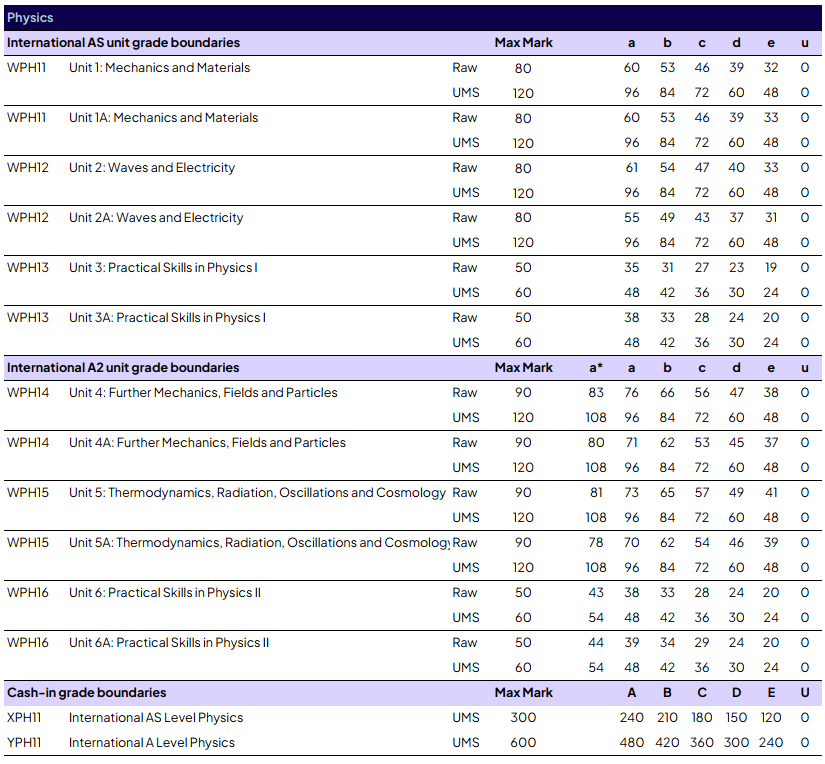This screenshot has width=825, height=764.
Task: Select the YPH11 code
Action: point(24,742)
